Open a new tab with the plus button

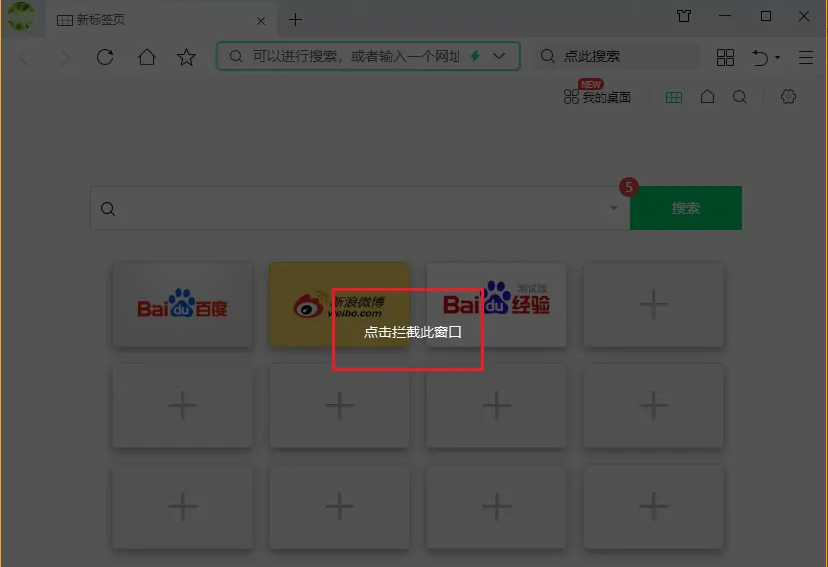click(x=296, y=20)
